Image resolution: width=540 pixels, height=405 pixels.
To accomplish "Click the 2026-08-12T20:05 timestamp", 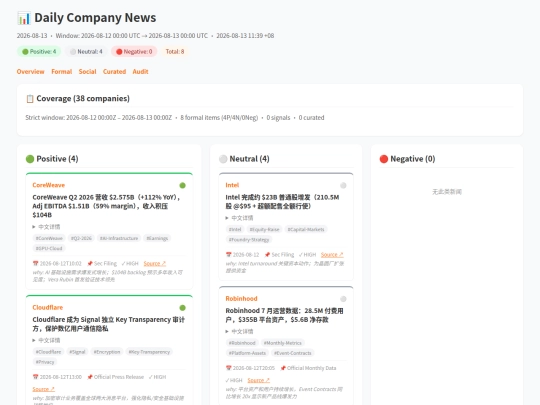I will tap(254, 368).
